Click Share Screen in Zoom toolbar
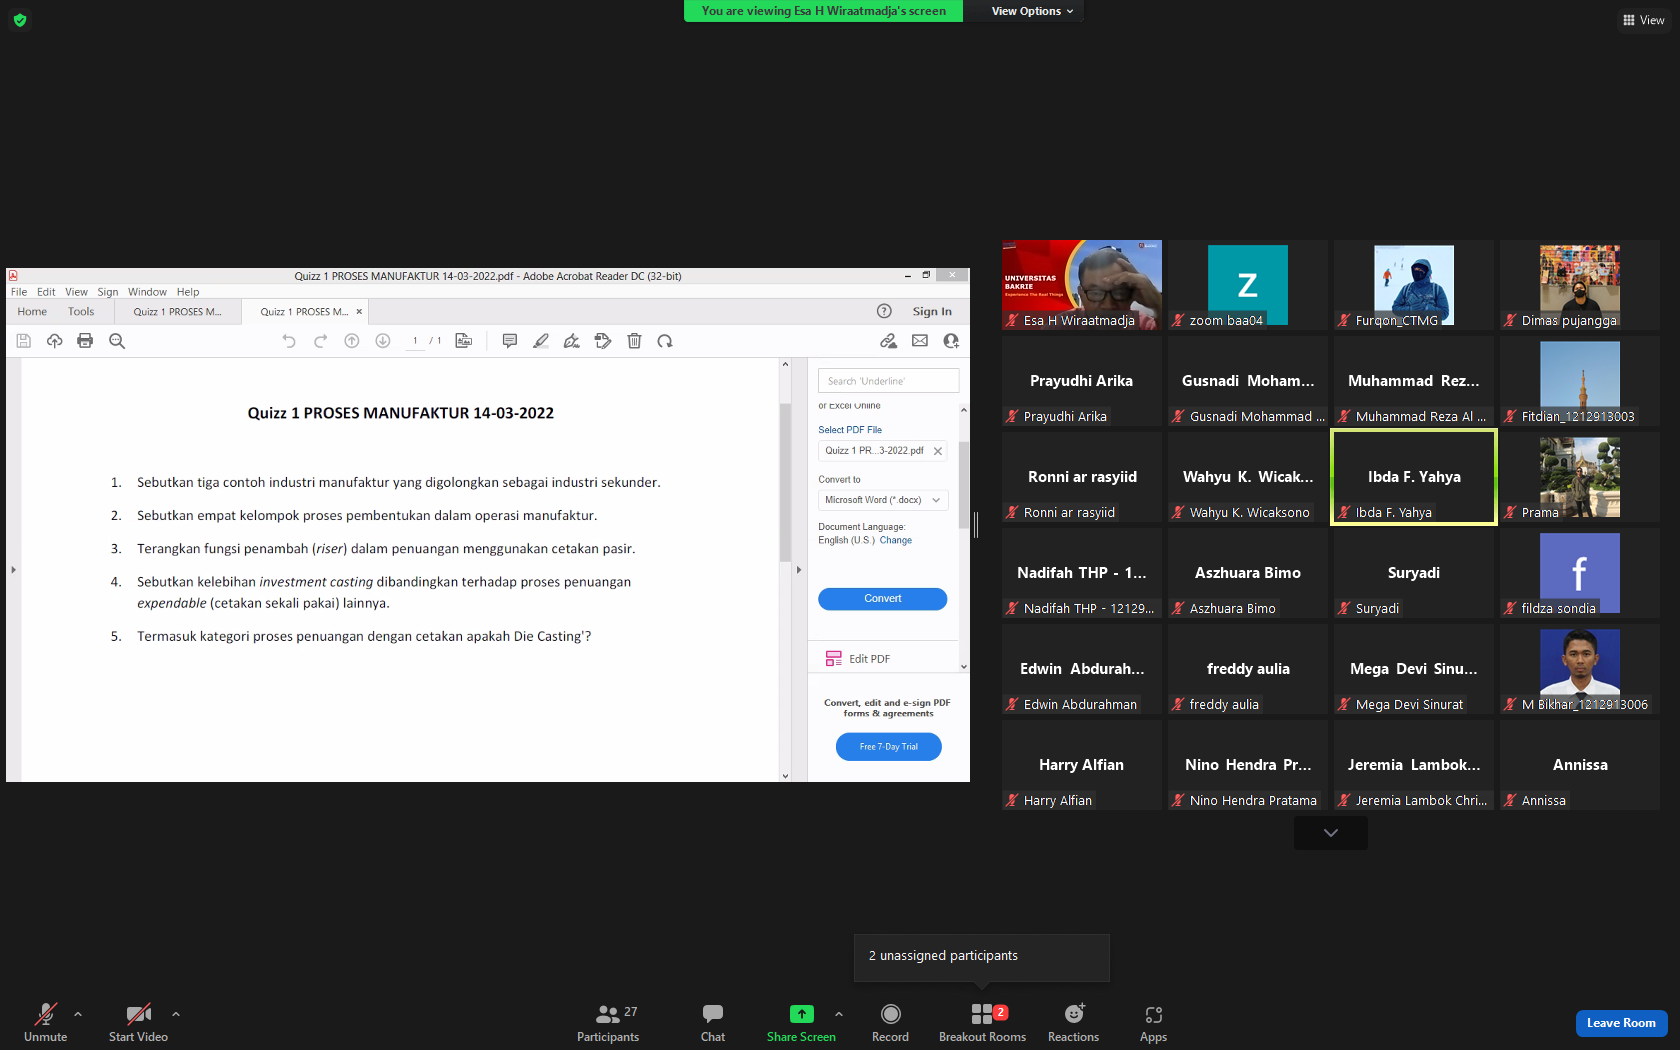 [x=801, y=1024]
